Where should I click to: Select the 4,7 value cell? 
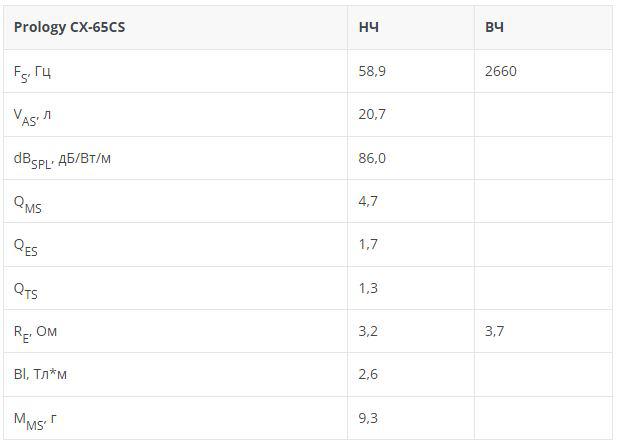[368, 201]
